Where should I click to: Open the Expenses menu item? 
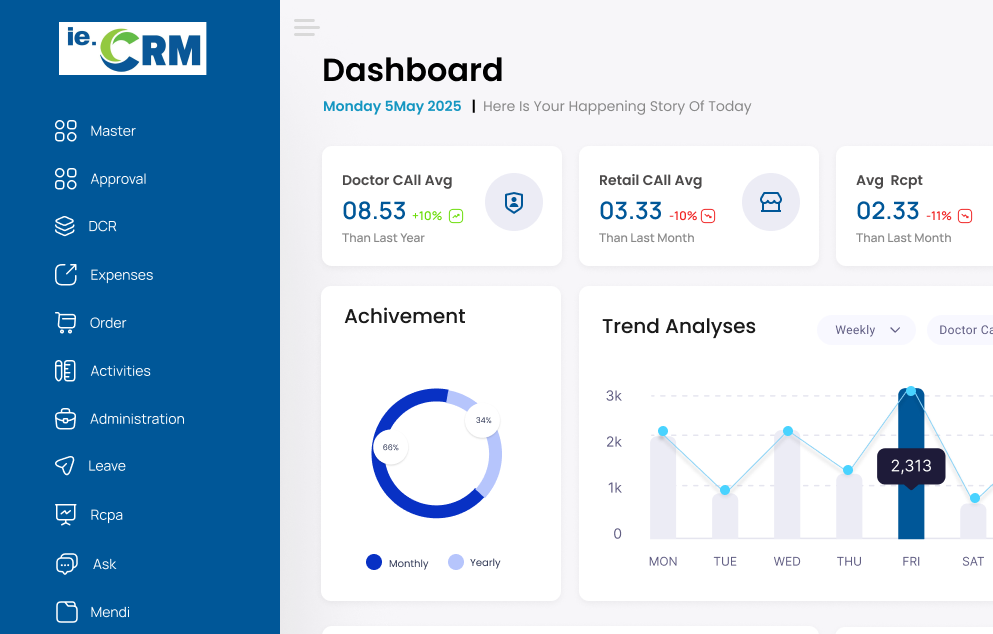(122, 275)
